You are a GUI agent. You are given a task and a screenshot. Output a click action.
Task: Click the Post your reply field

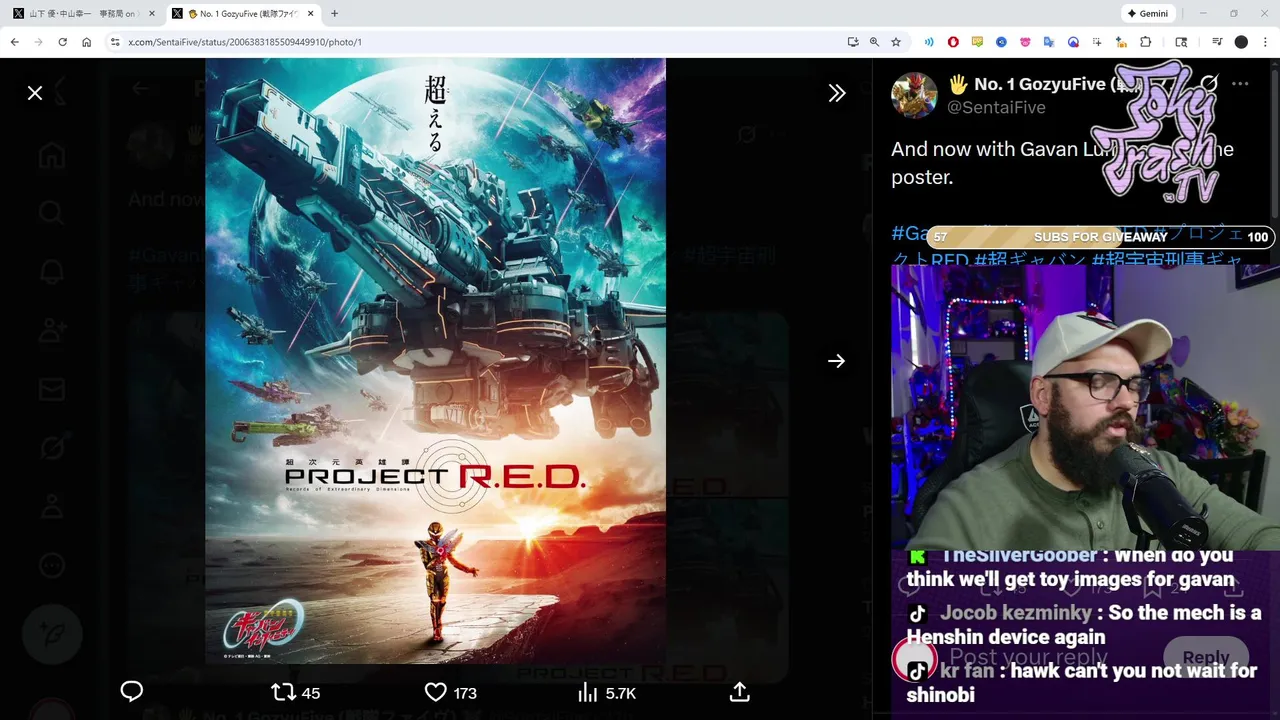1028,657
